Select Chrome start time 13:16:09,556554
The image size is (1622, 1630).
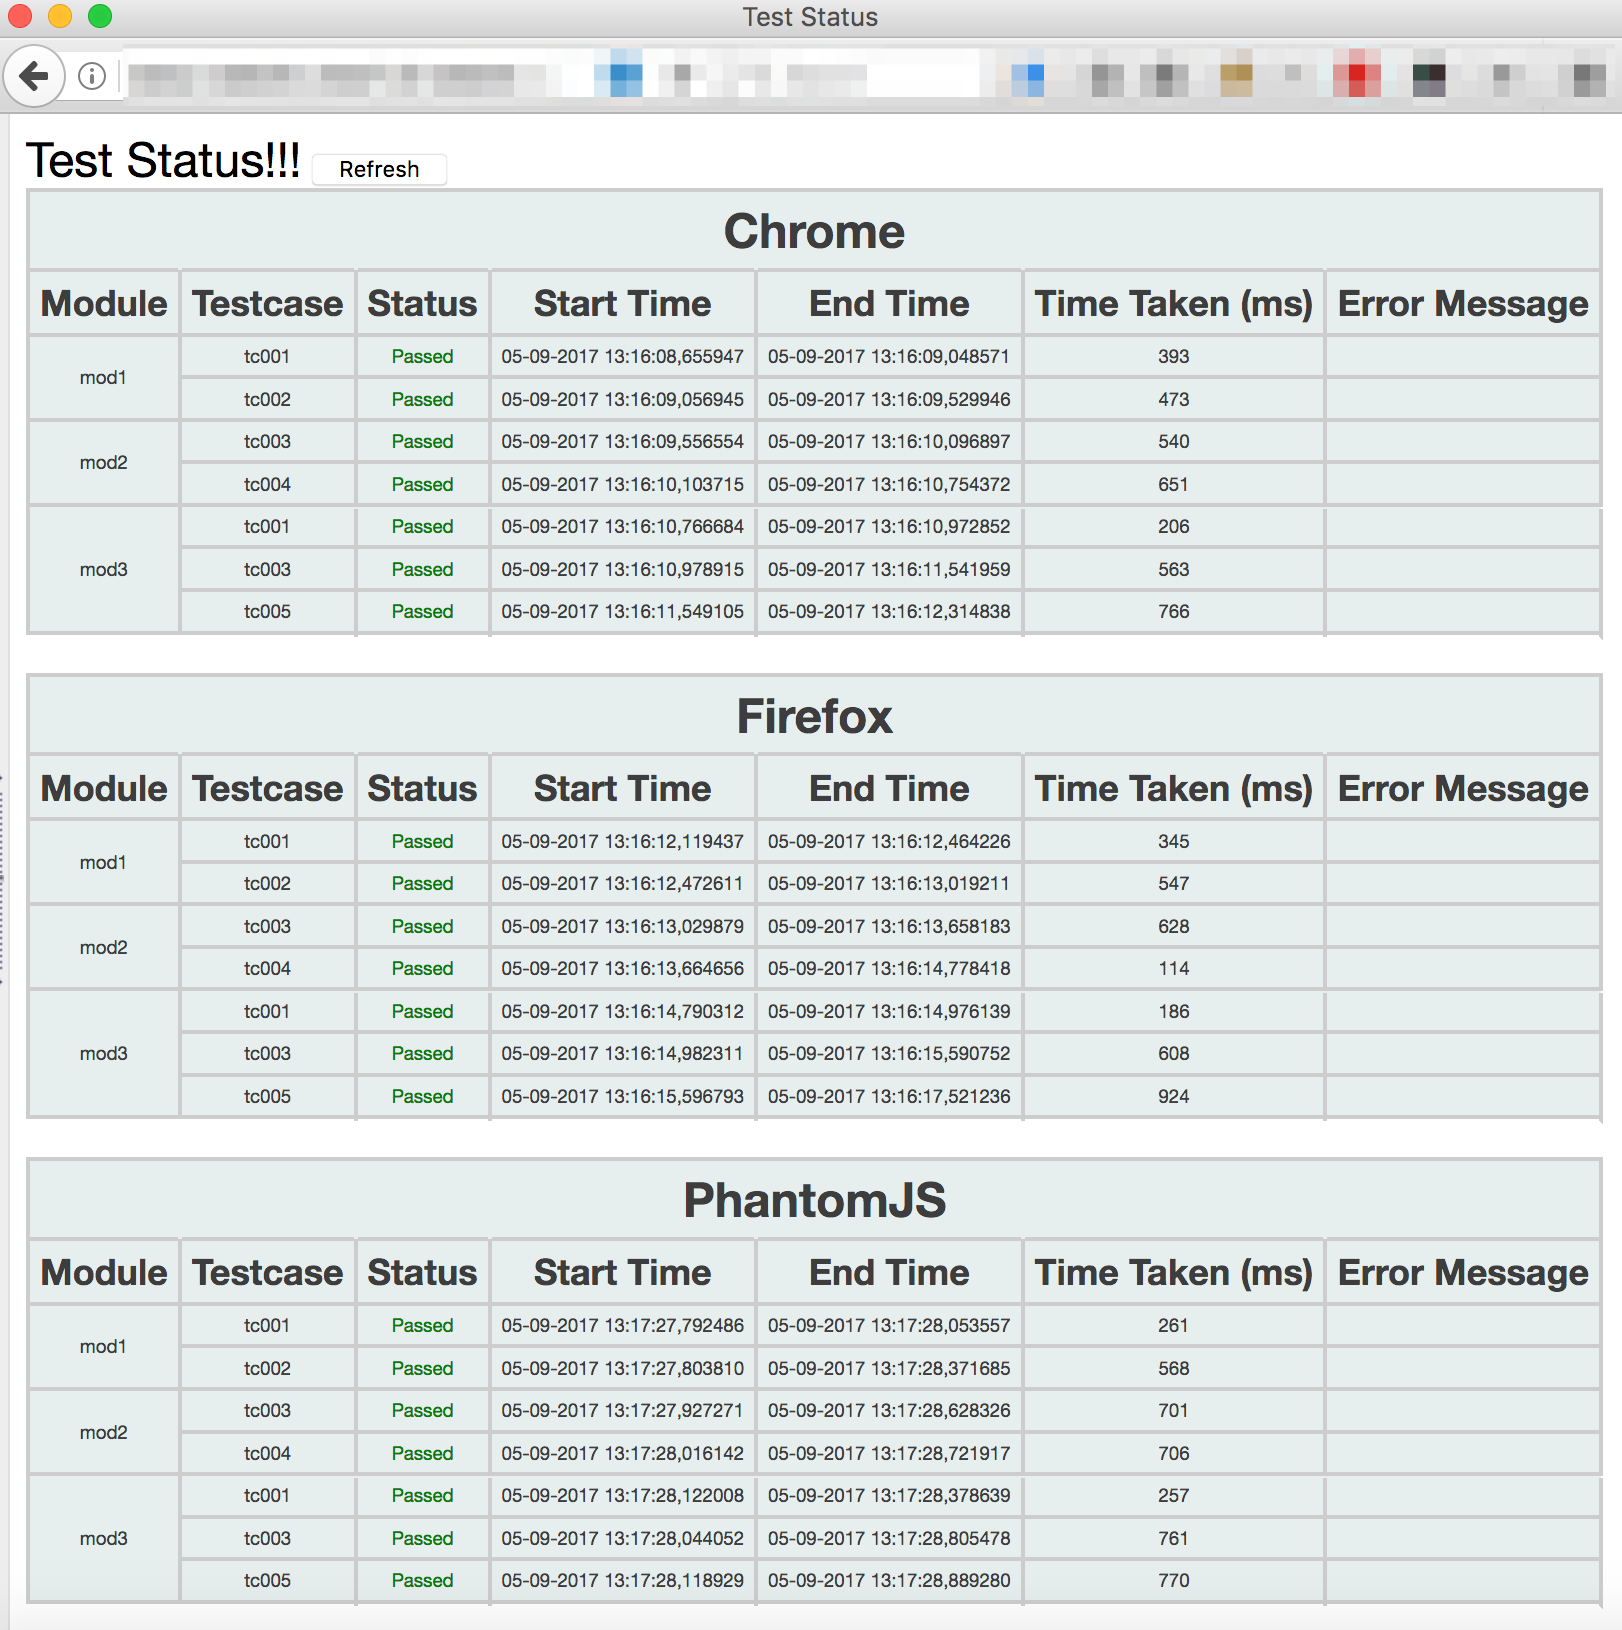point(623,441)
